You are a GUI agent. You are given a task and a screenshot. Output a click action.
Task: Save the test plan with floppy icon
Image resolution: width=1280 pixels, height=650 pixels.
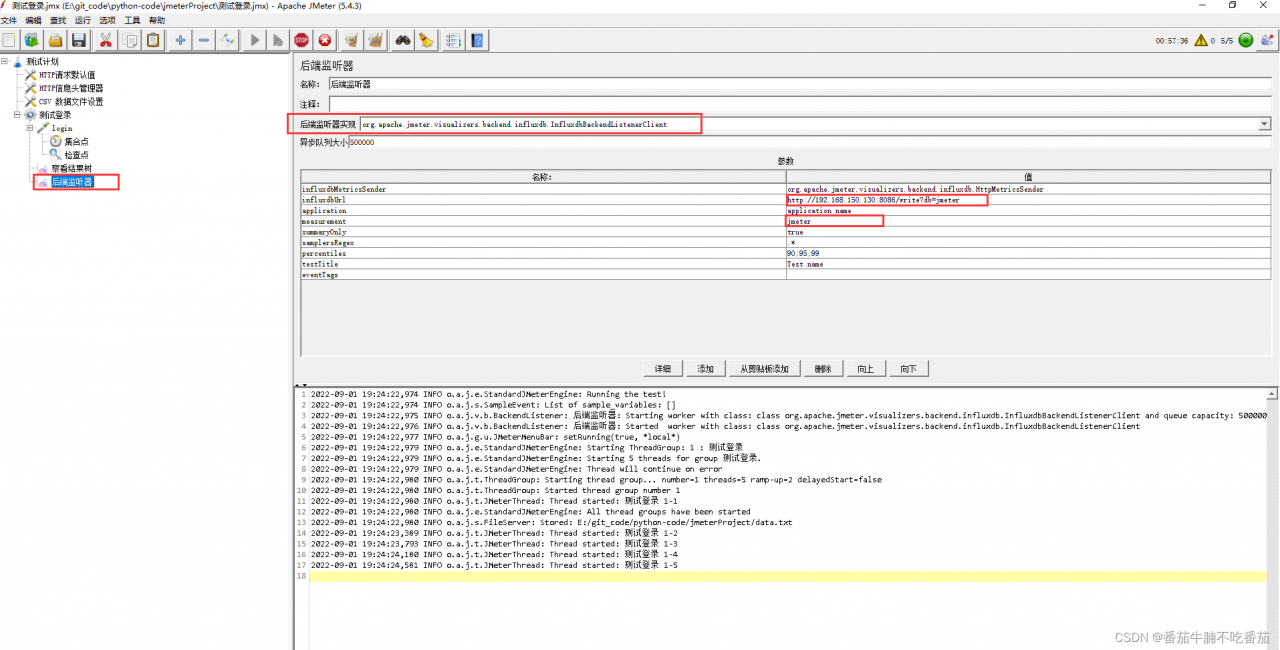click(x=80, y=40)
